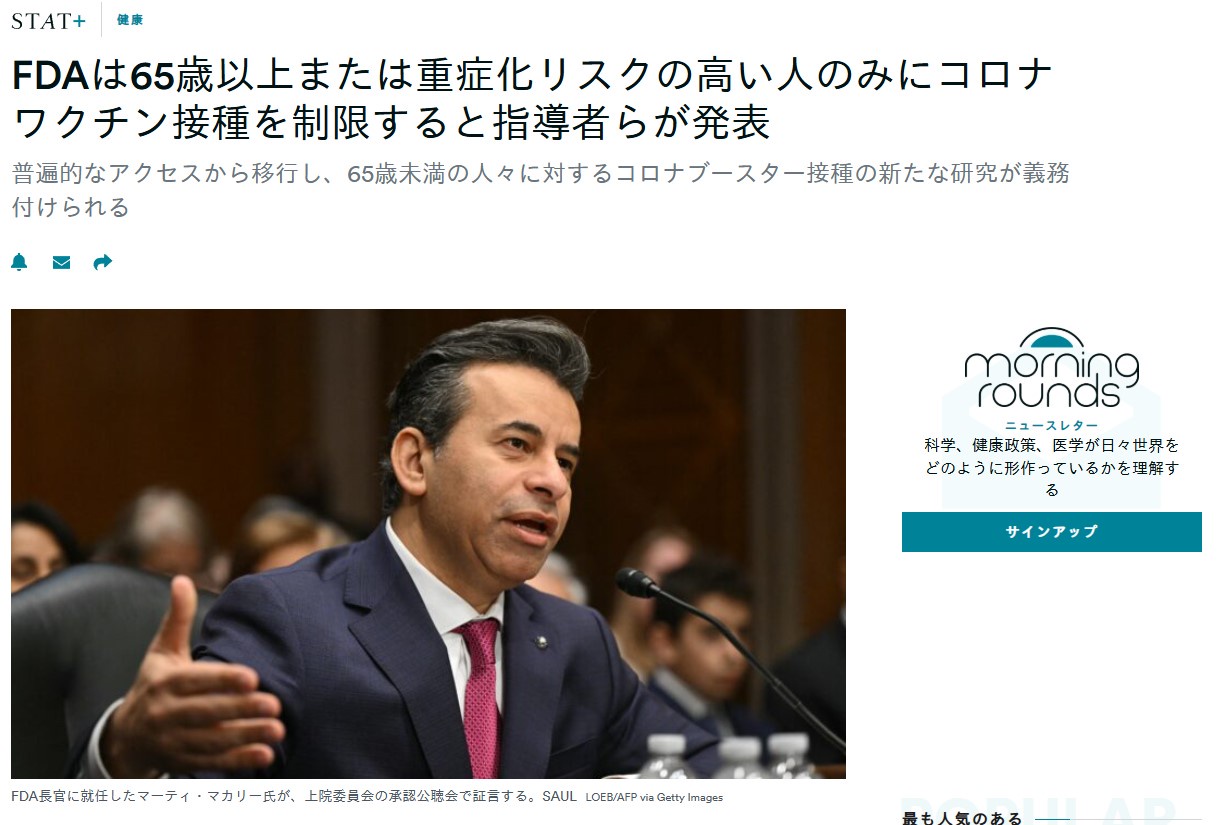
Task: Click the STAT+ logo to go home
Action: 48,20
